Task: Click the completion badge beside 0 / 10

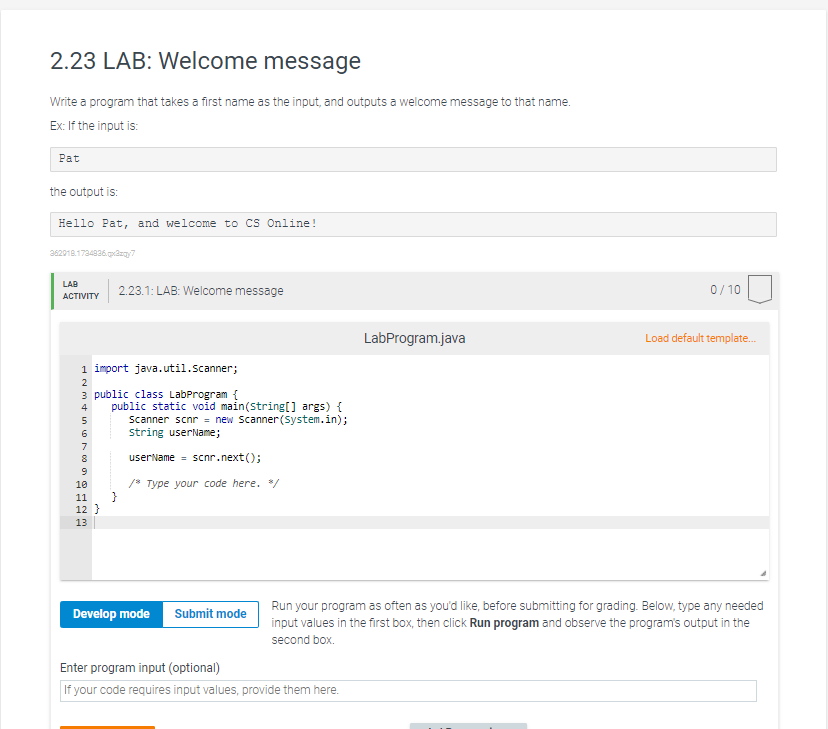Action: tap(759, 289)
